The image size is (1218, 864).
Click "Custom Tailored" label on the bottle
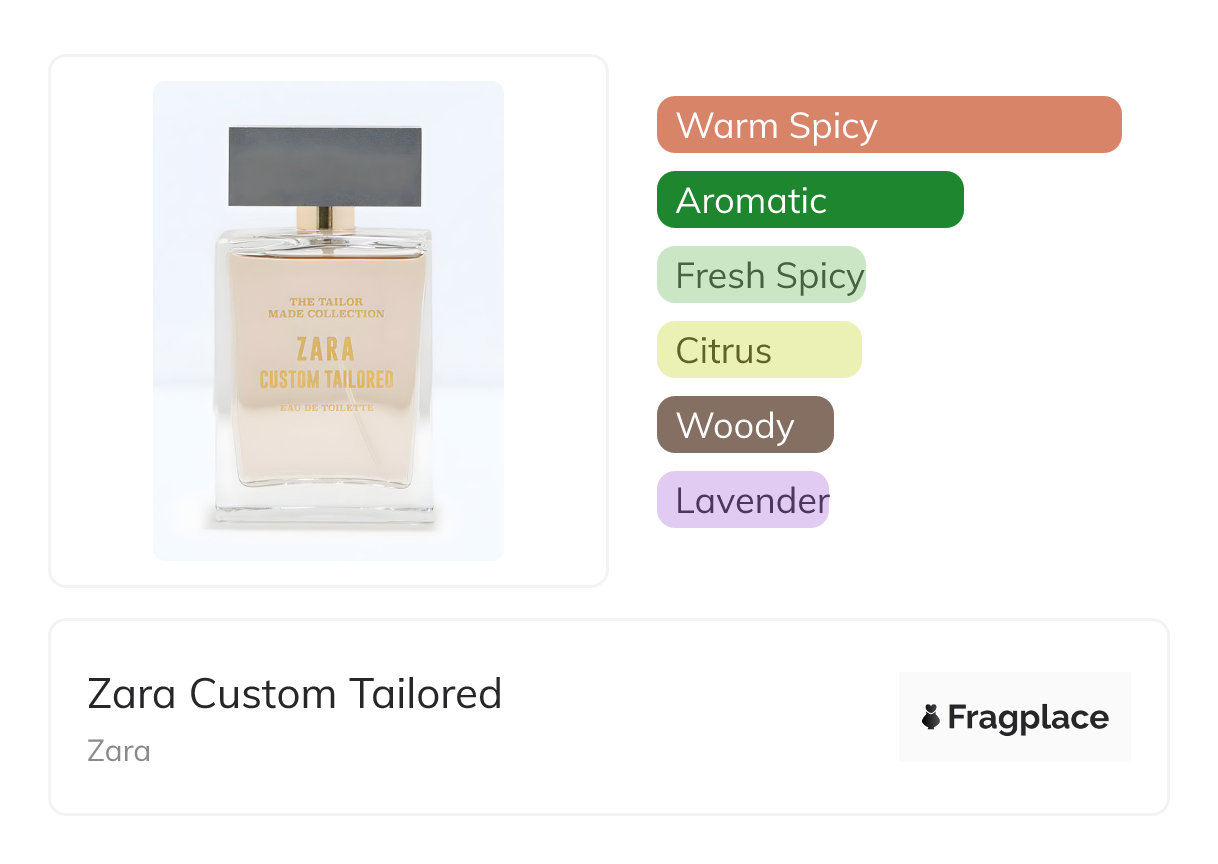click(x=326, y=380)
